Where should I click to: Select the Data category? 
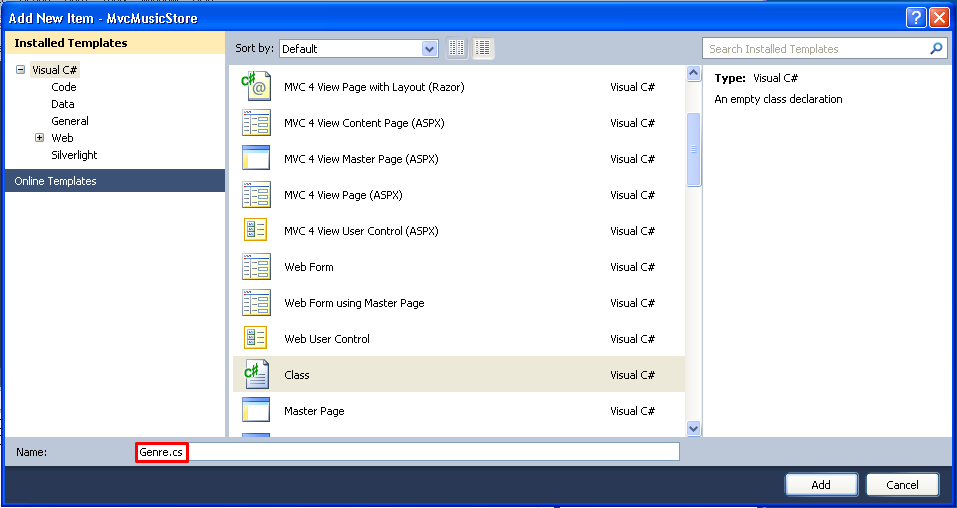tap(63, 104)
